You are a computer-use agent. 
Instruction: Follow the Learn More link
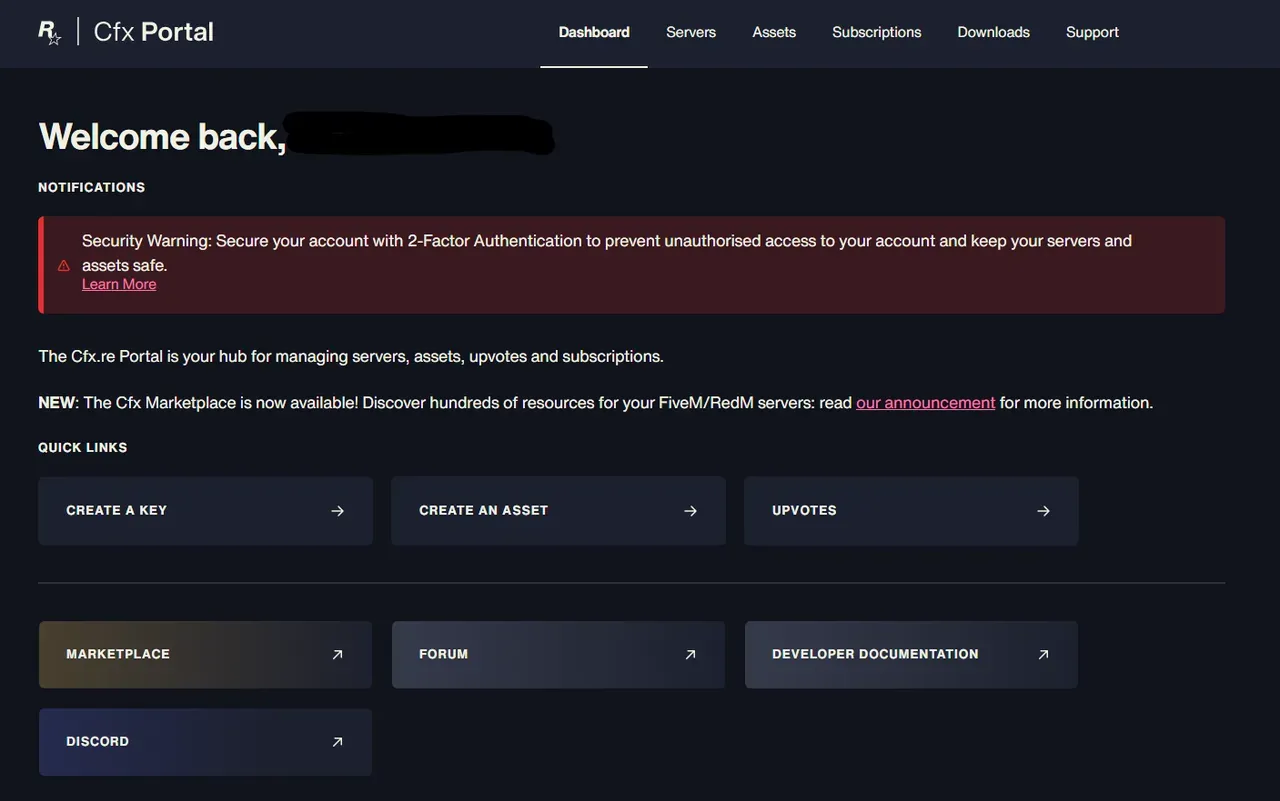click(119, 284)
